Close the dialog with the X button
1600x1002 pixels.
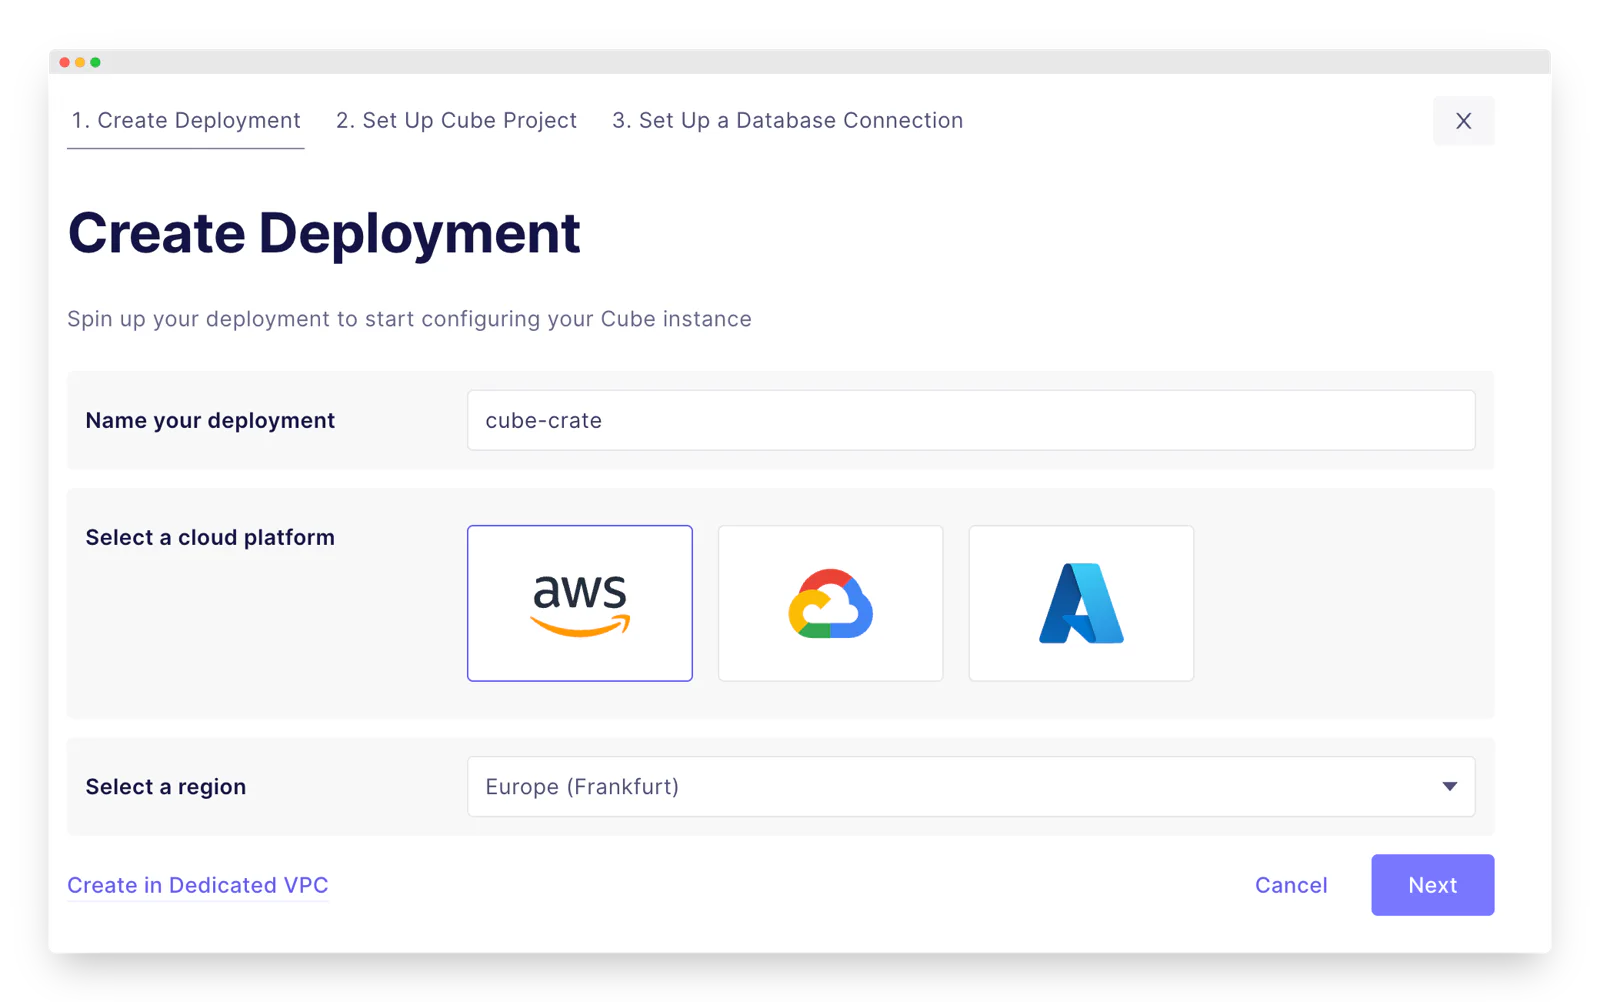1463,121
